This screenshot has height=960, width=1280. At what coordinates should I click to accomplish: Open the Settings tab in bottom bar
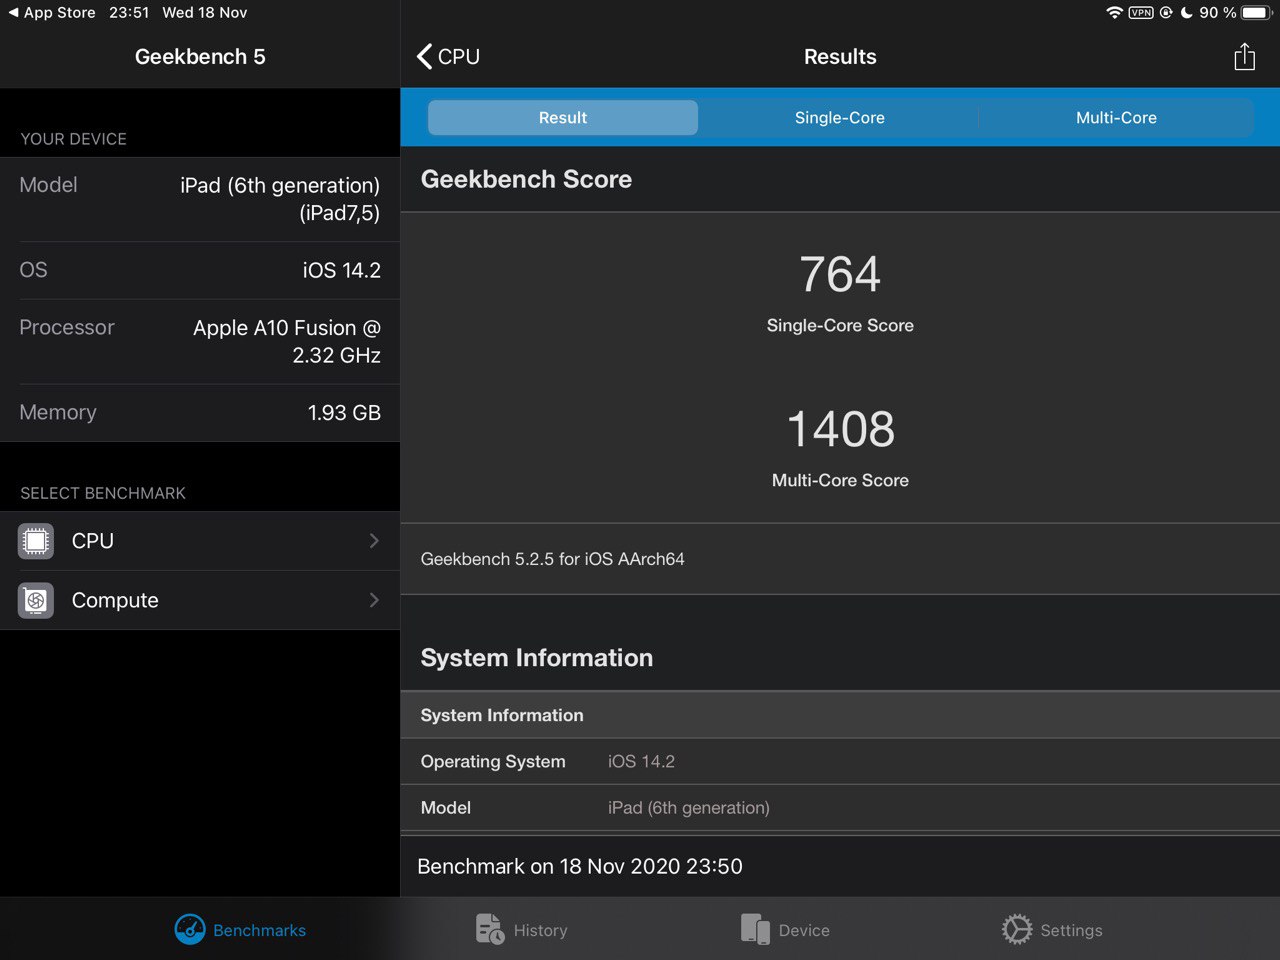point(1052,930)
